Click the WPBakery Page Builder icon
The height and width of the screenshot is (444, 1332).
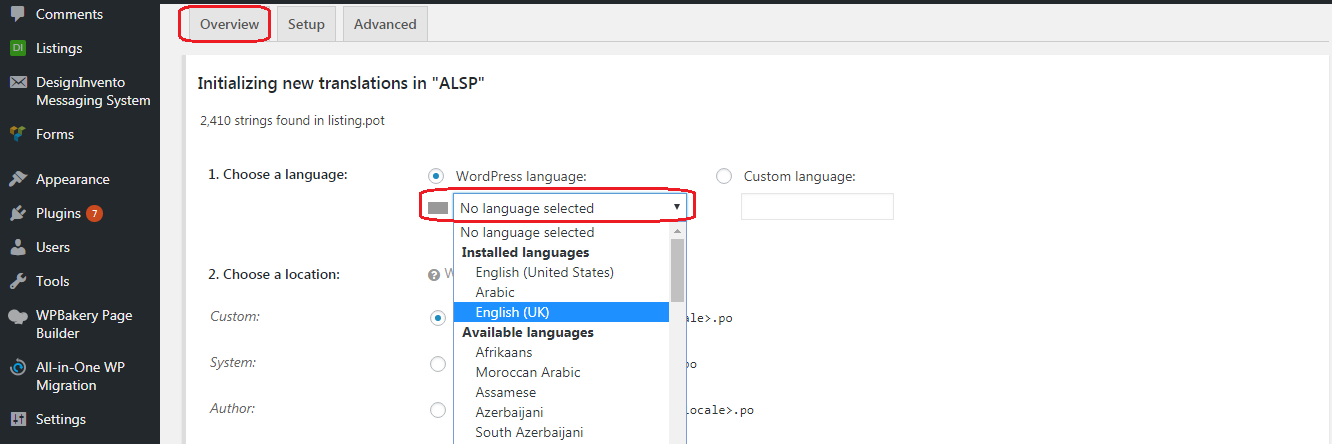pyautogui.click(x=18, y=316)
